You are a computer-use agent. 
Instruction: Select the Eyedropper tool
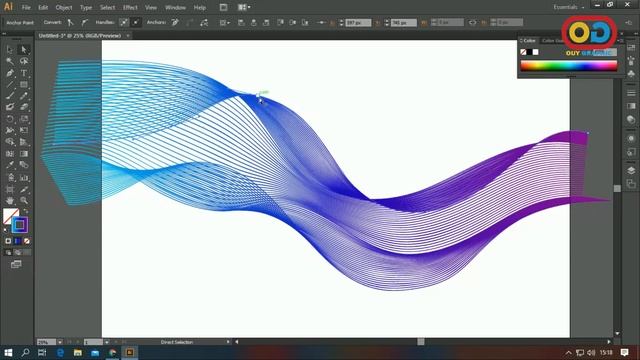[10, 165]
